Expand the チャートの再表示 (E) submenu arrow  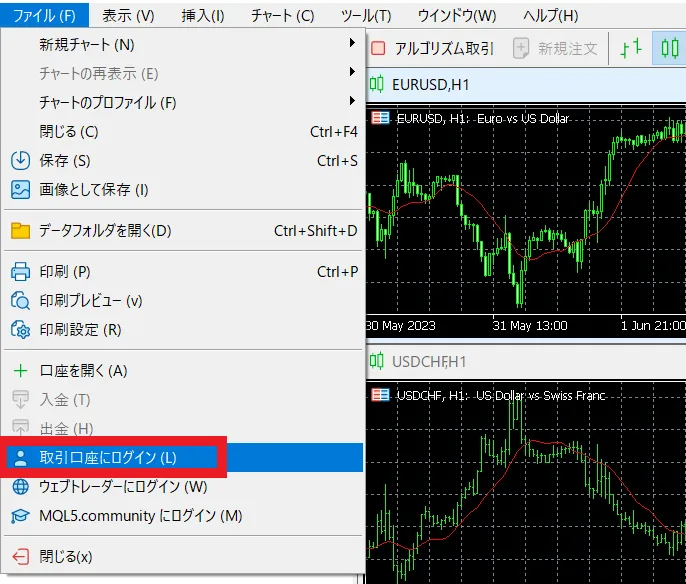(x=352, y=72)
